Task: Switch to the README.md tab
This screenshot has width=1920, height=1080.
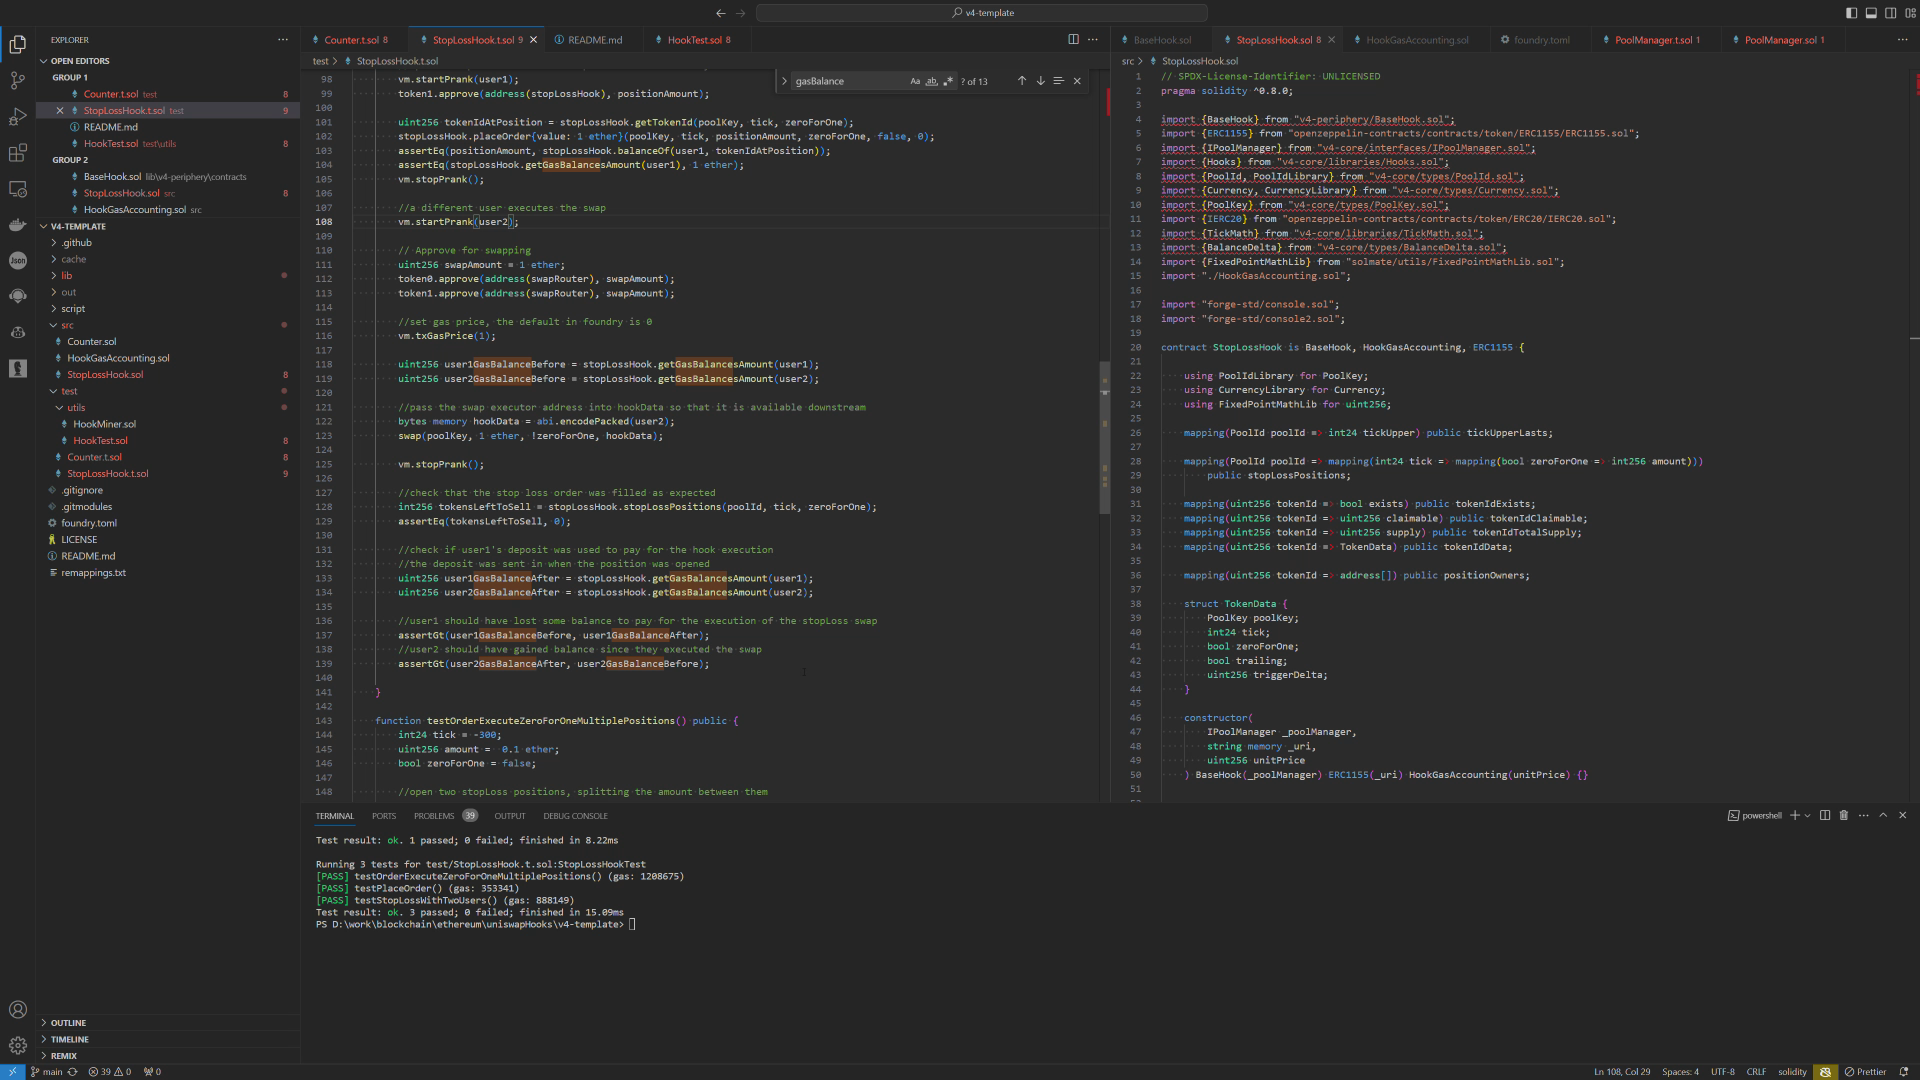Action: [x=594, y=40]
